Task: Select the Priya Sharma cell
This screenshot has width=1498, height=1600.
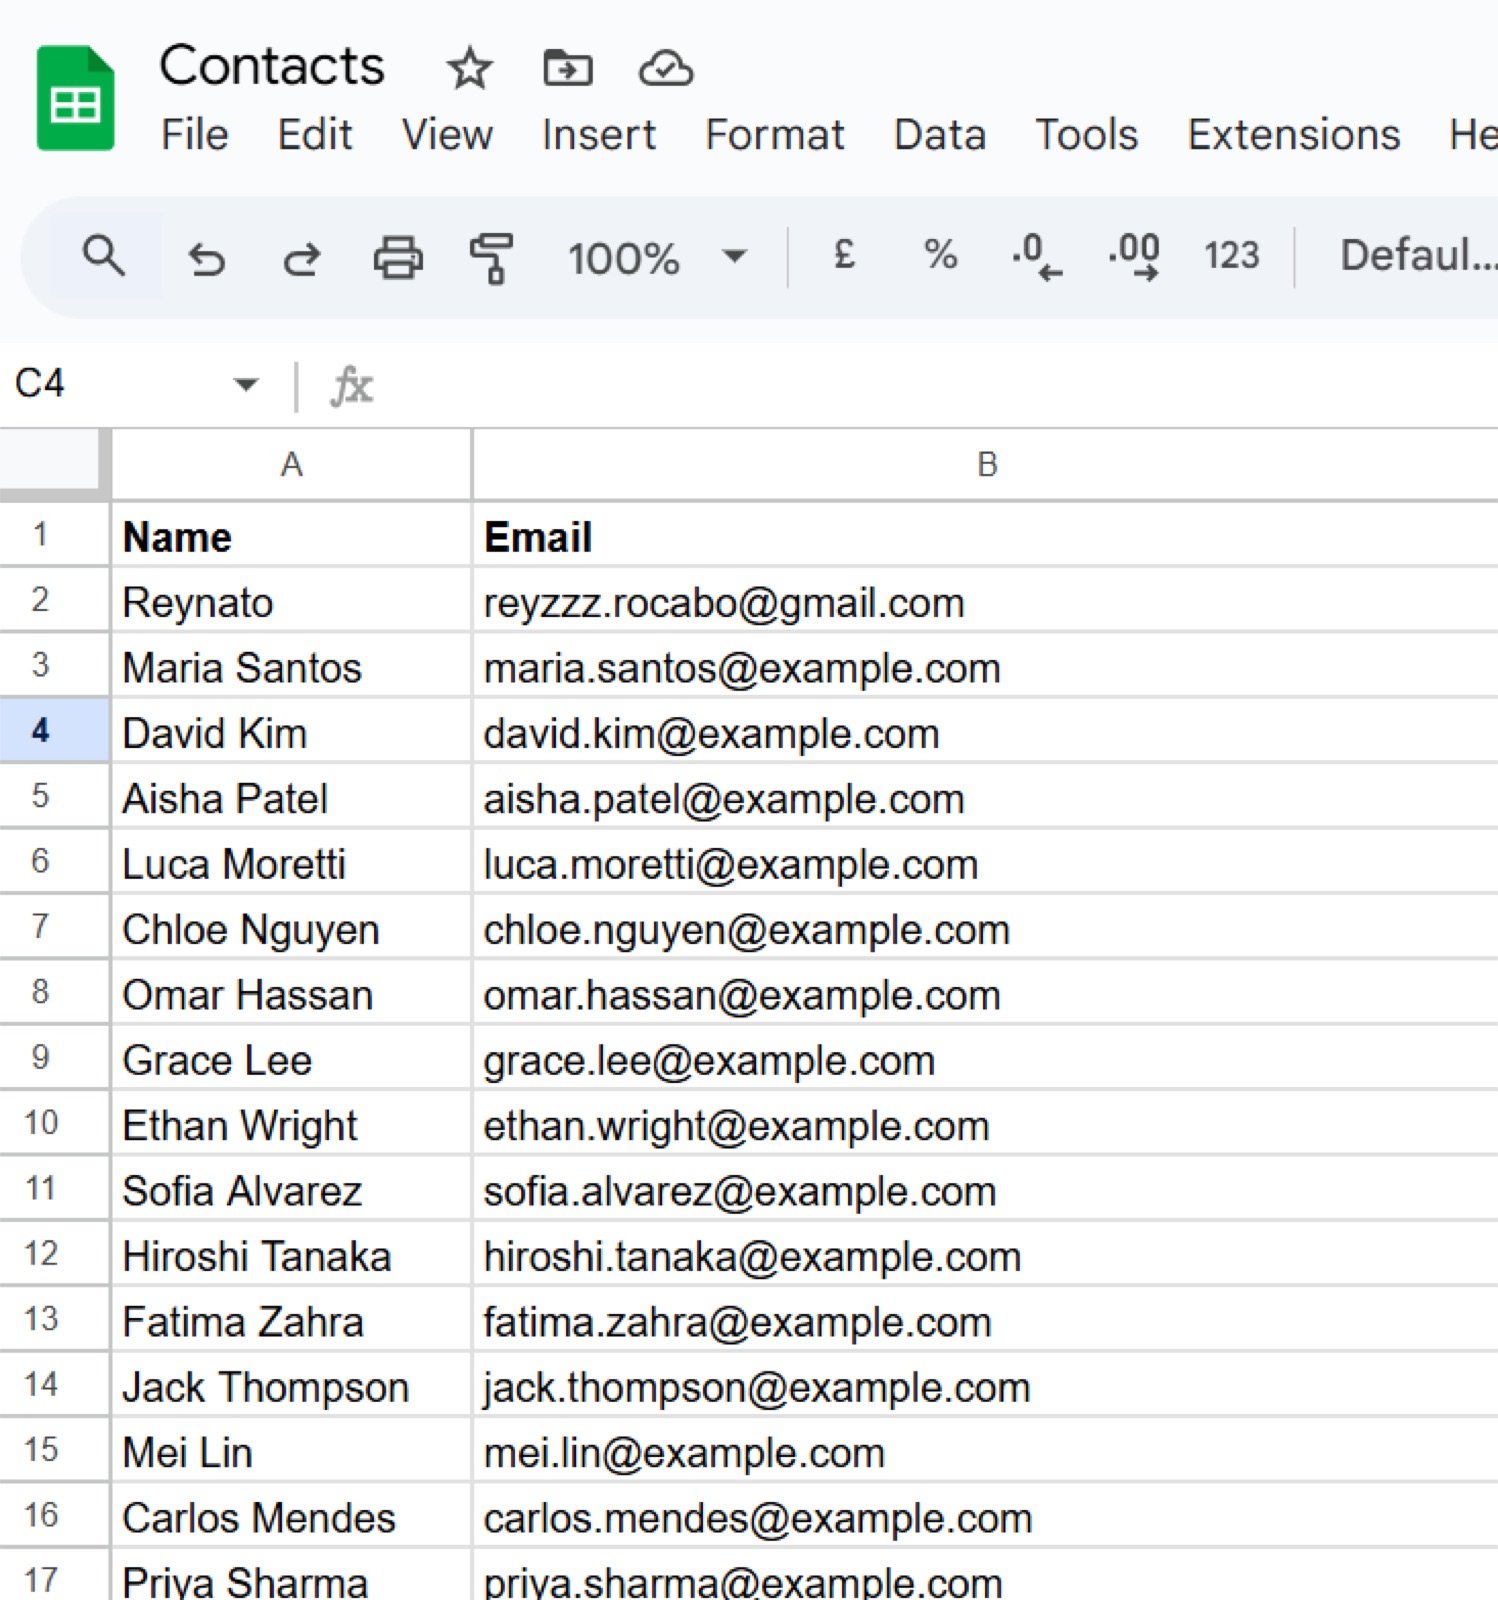Action: pos(291,1576)
